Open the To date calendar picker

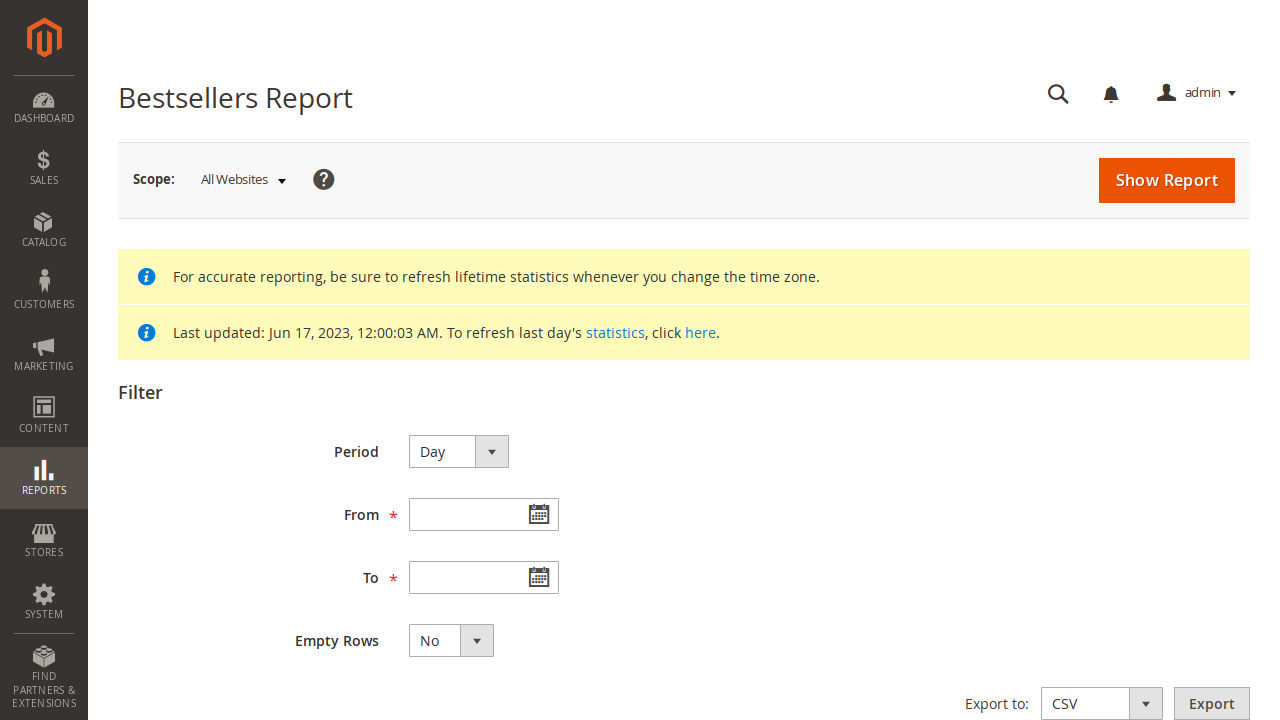click(539, 577)
